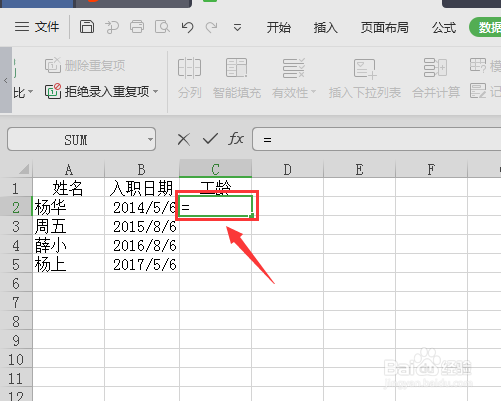Confirm formula entry with the checkmark icon

210,139
